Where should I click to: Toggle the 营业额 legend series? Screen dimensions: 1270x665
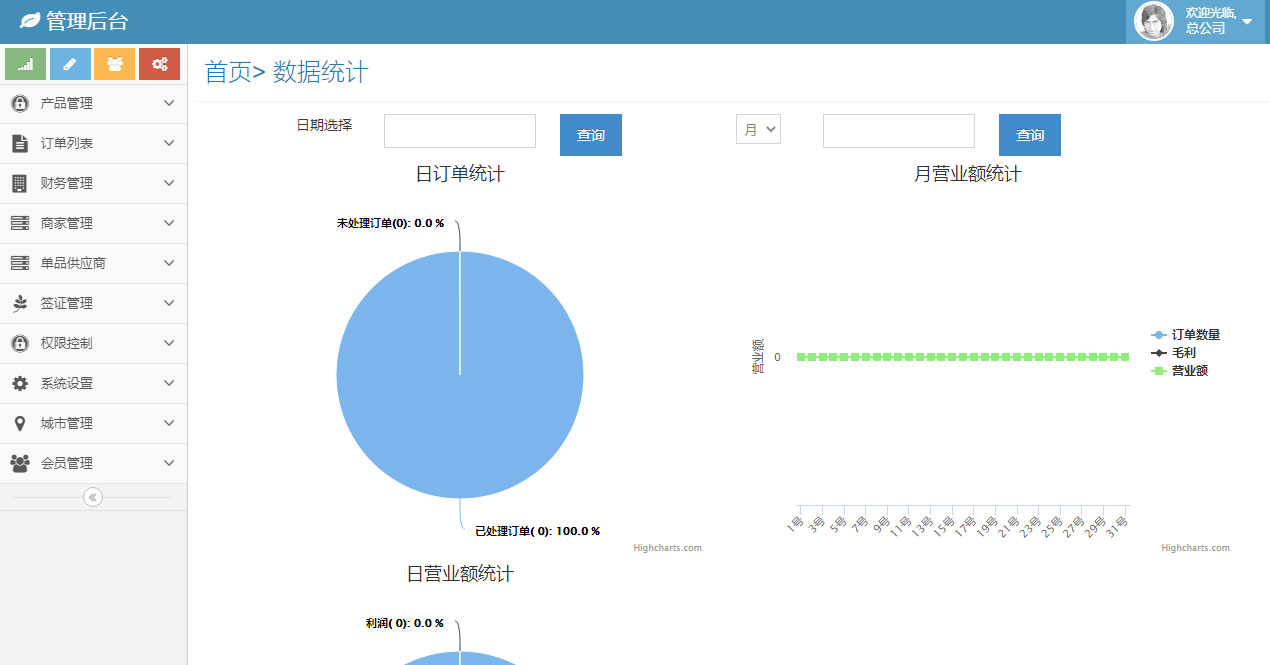(x=1180, y=371)
